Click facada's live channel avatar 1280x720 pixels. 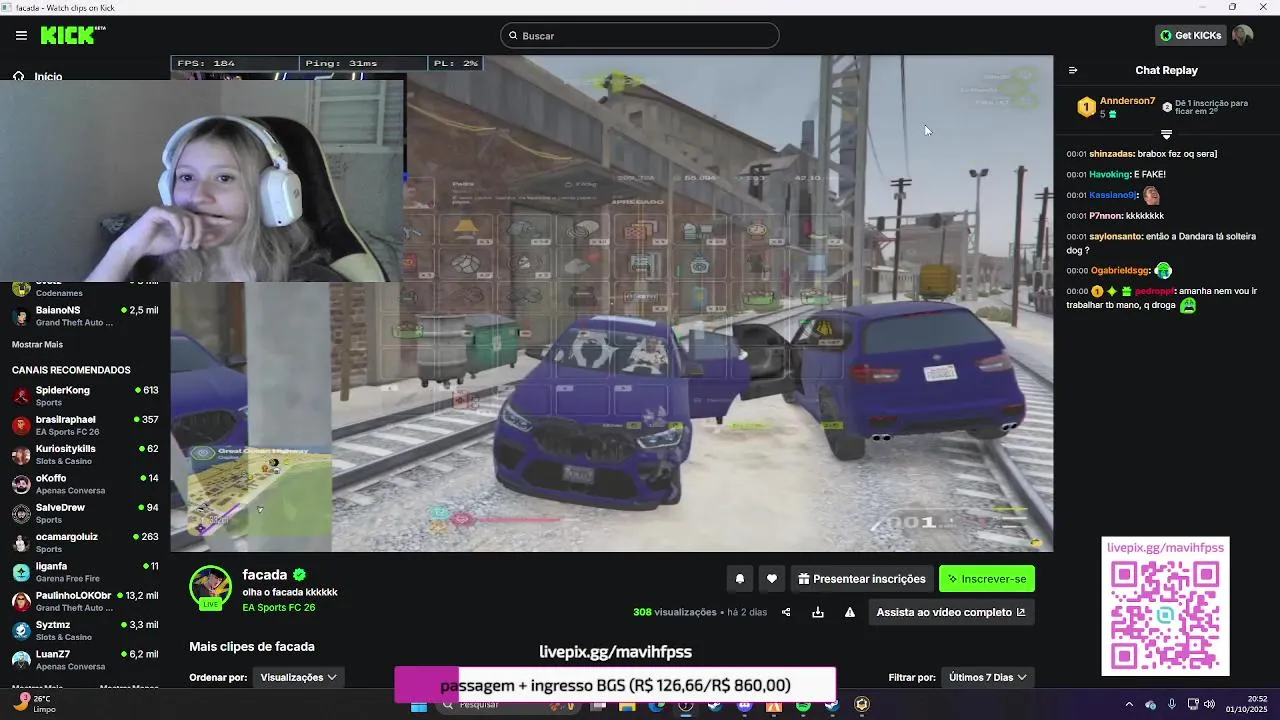(210, 587)
